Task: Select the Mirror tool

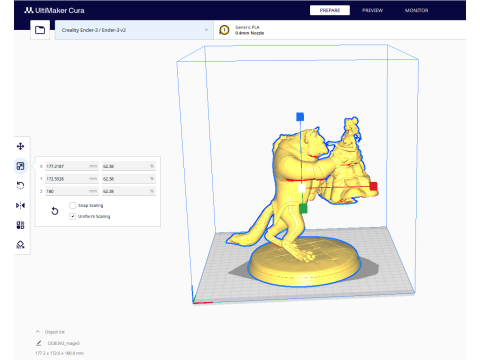Action: pos(20,205)
